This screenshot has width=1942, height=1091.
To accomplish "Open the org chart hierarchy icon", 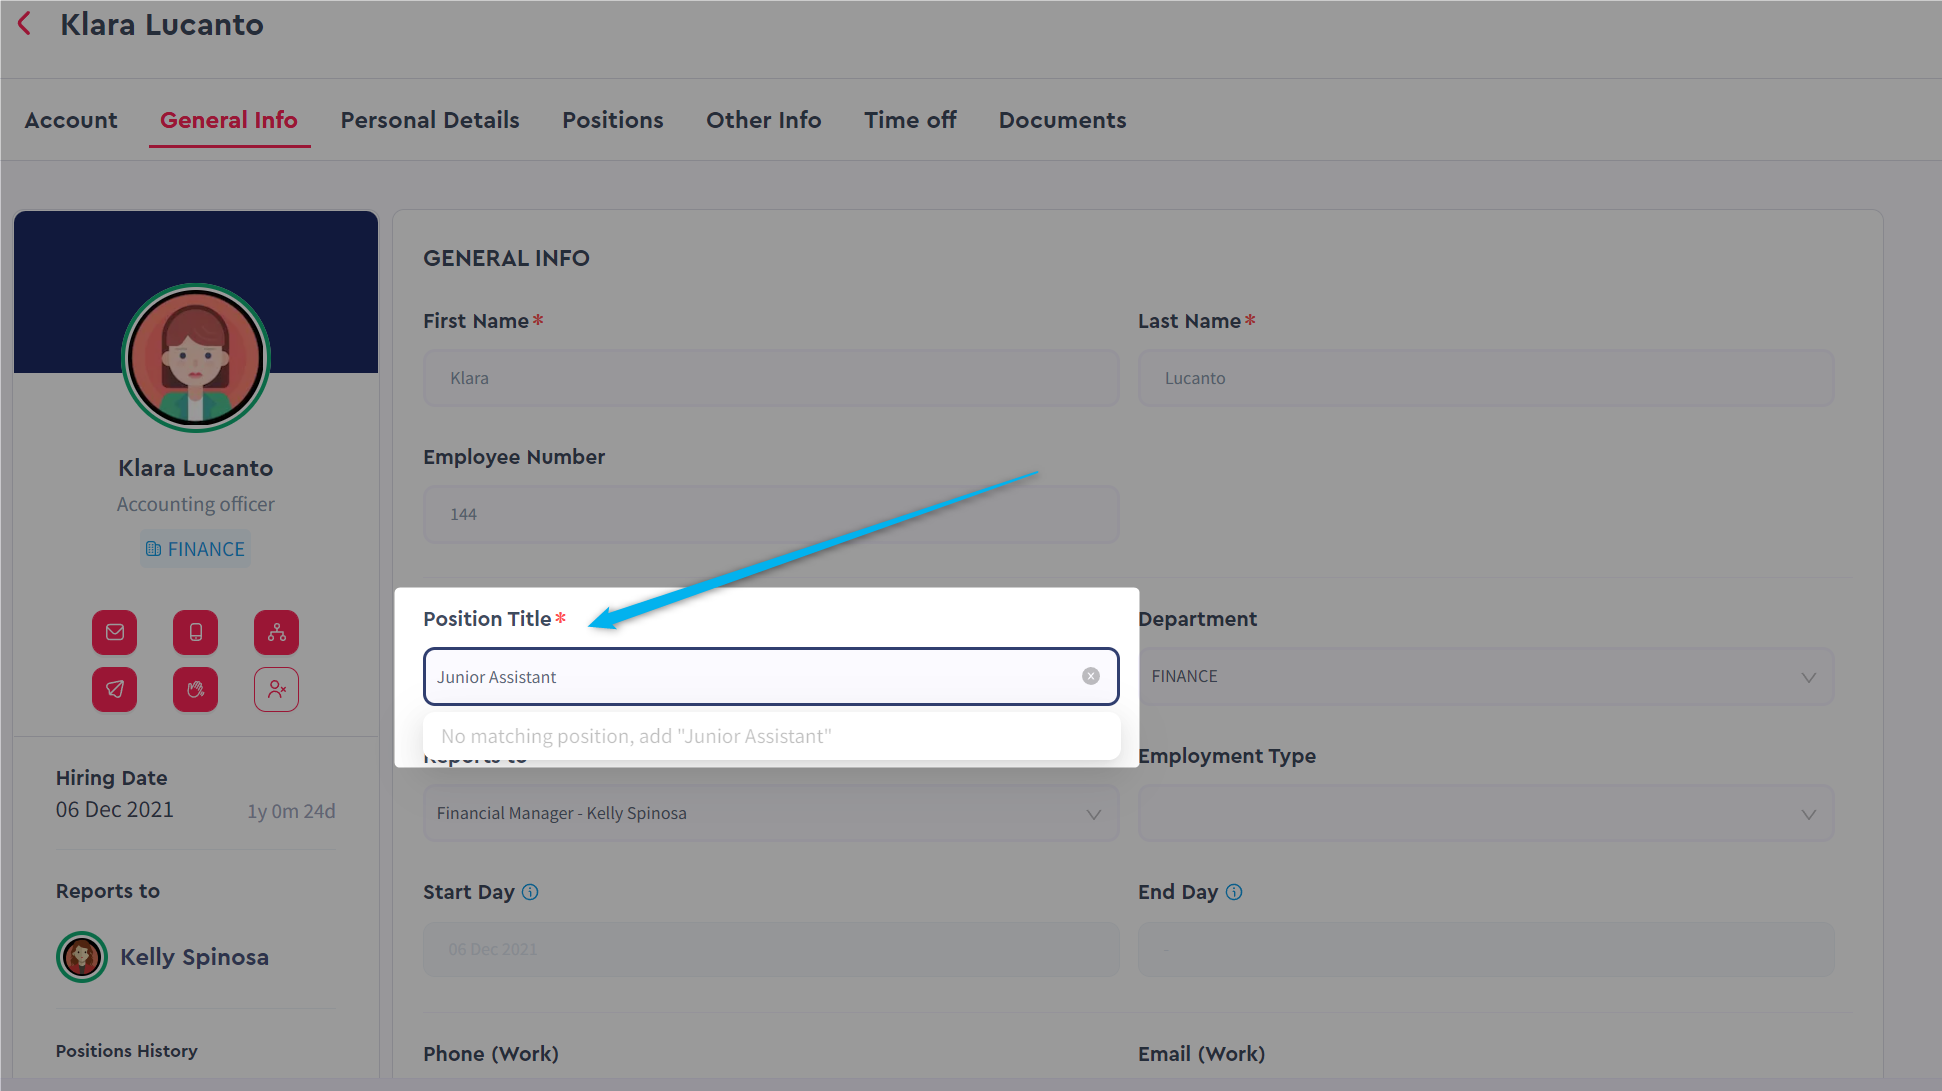I will pos(276,632).
